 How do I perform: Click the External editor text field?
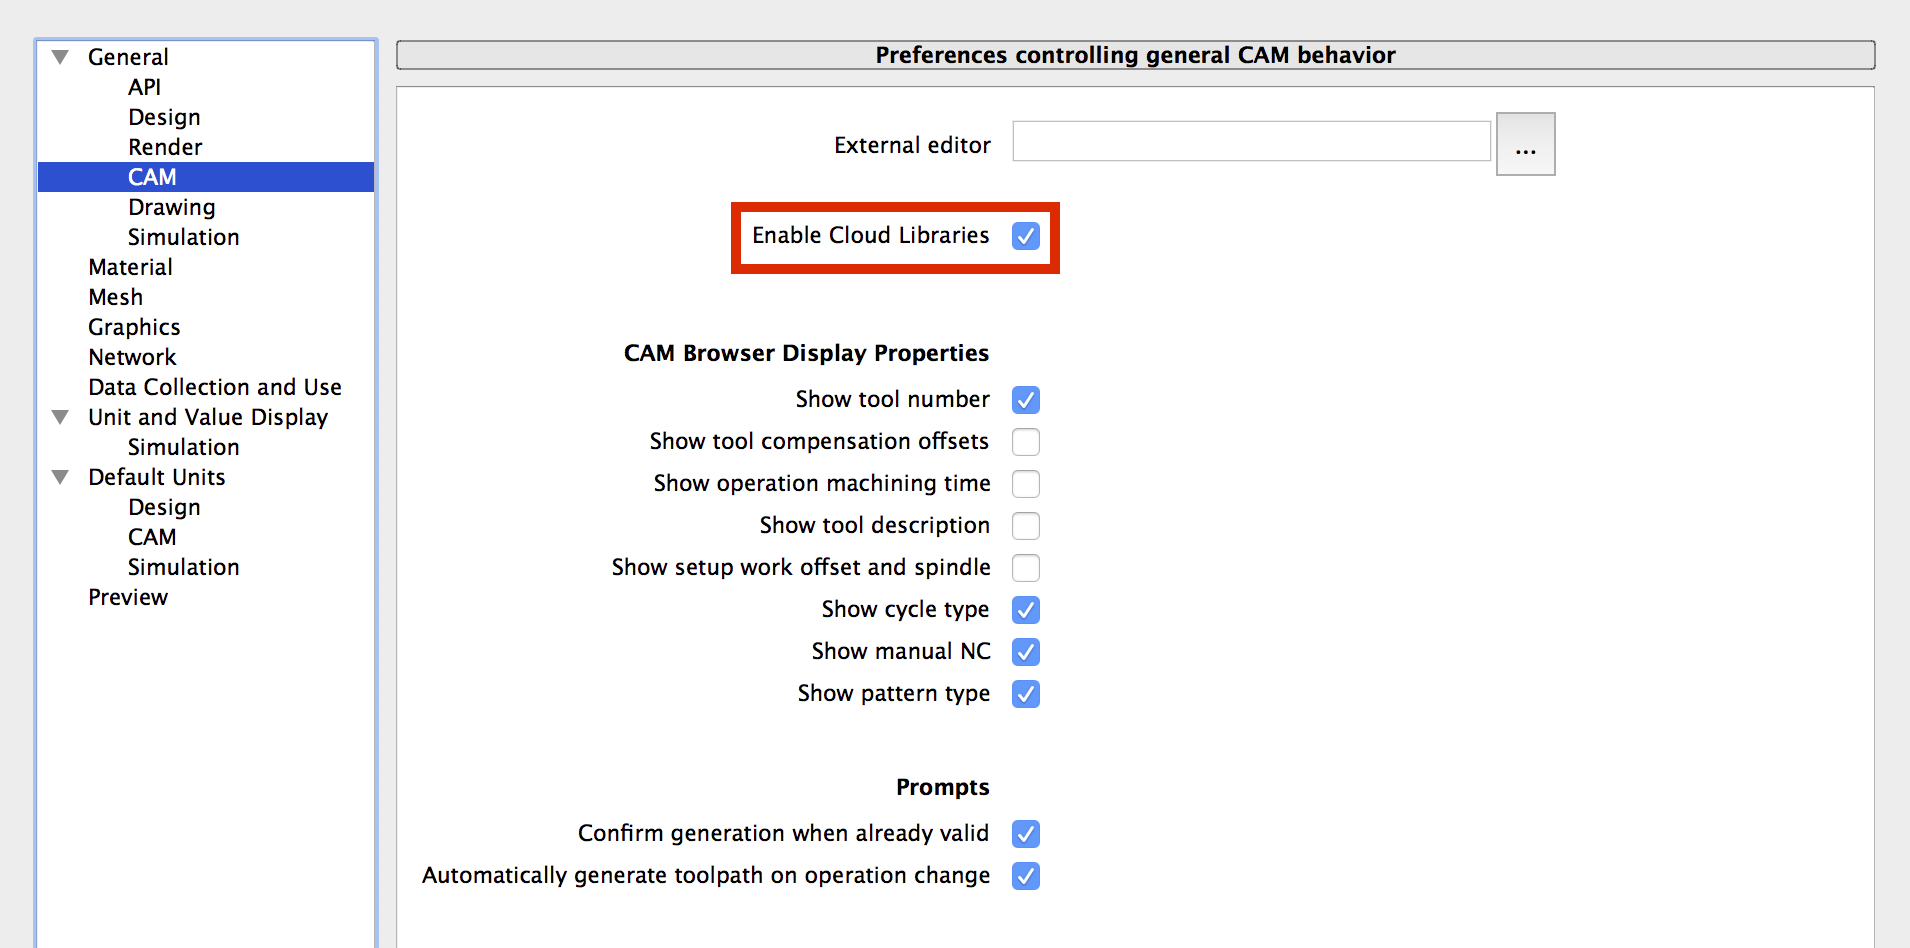(1251, 142)
